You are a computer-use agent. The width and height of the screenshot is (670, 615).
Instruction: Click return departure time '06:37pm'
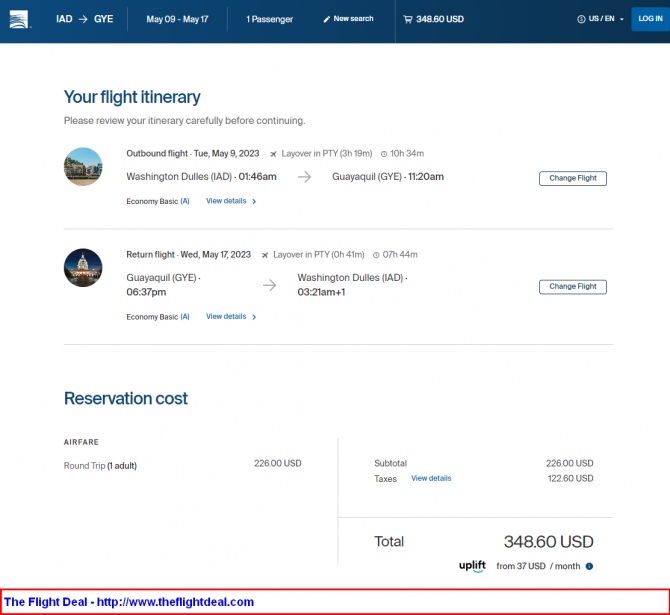pos(146,292)
